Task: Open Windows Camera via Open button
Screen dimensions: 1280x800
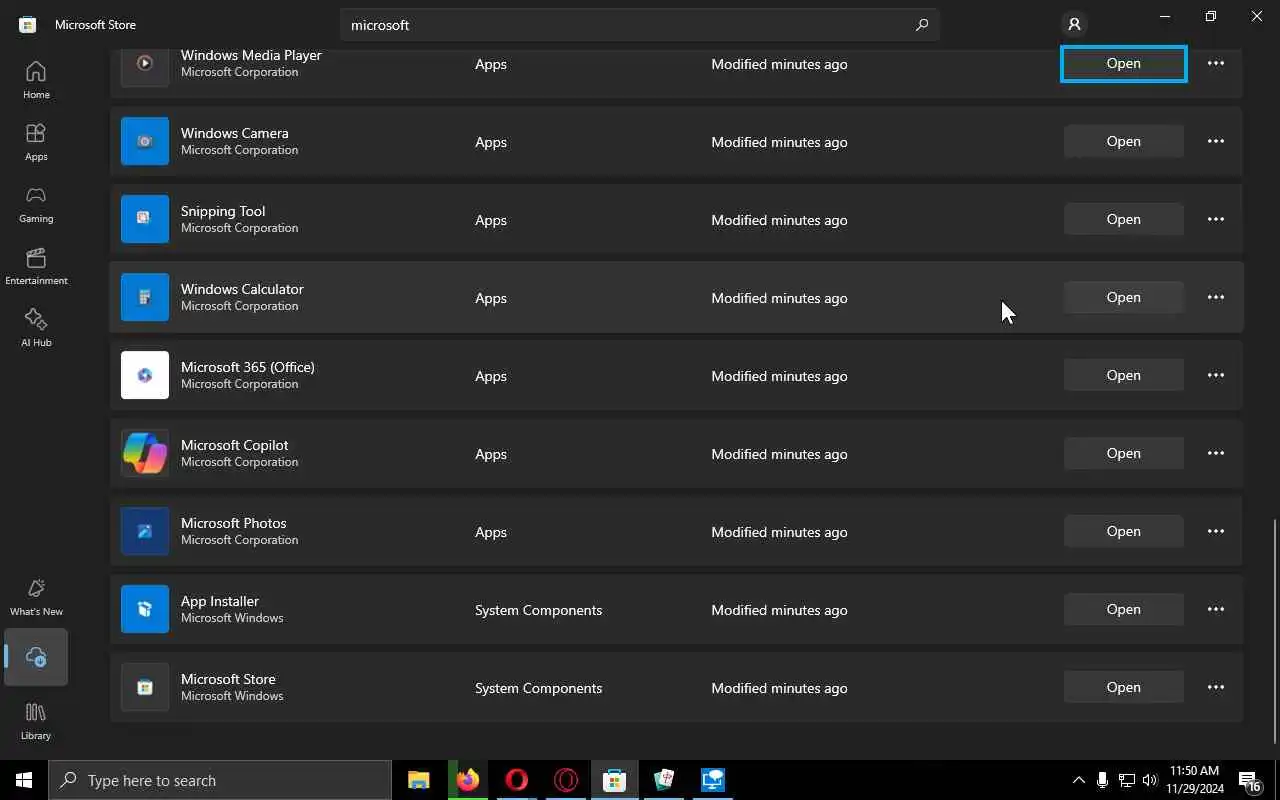Action: pos(1124,141)
